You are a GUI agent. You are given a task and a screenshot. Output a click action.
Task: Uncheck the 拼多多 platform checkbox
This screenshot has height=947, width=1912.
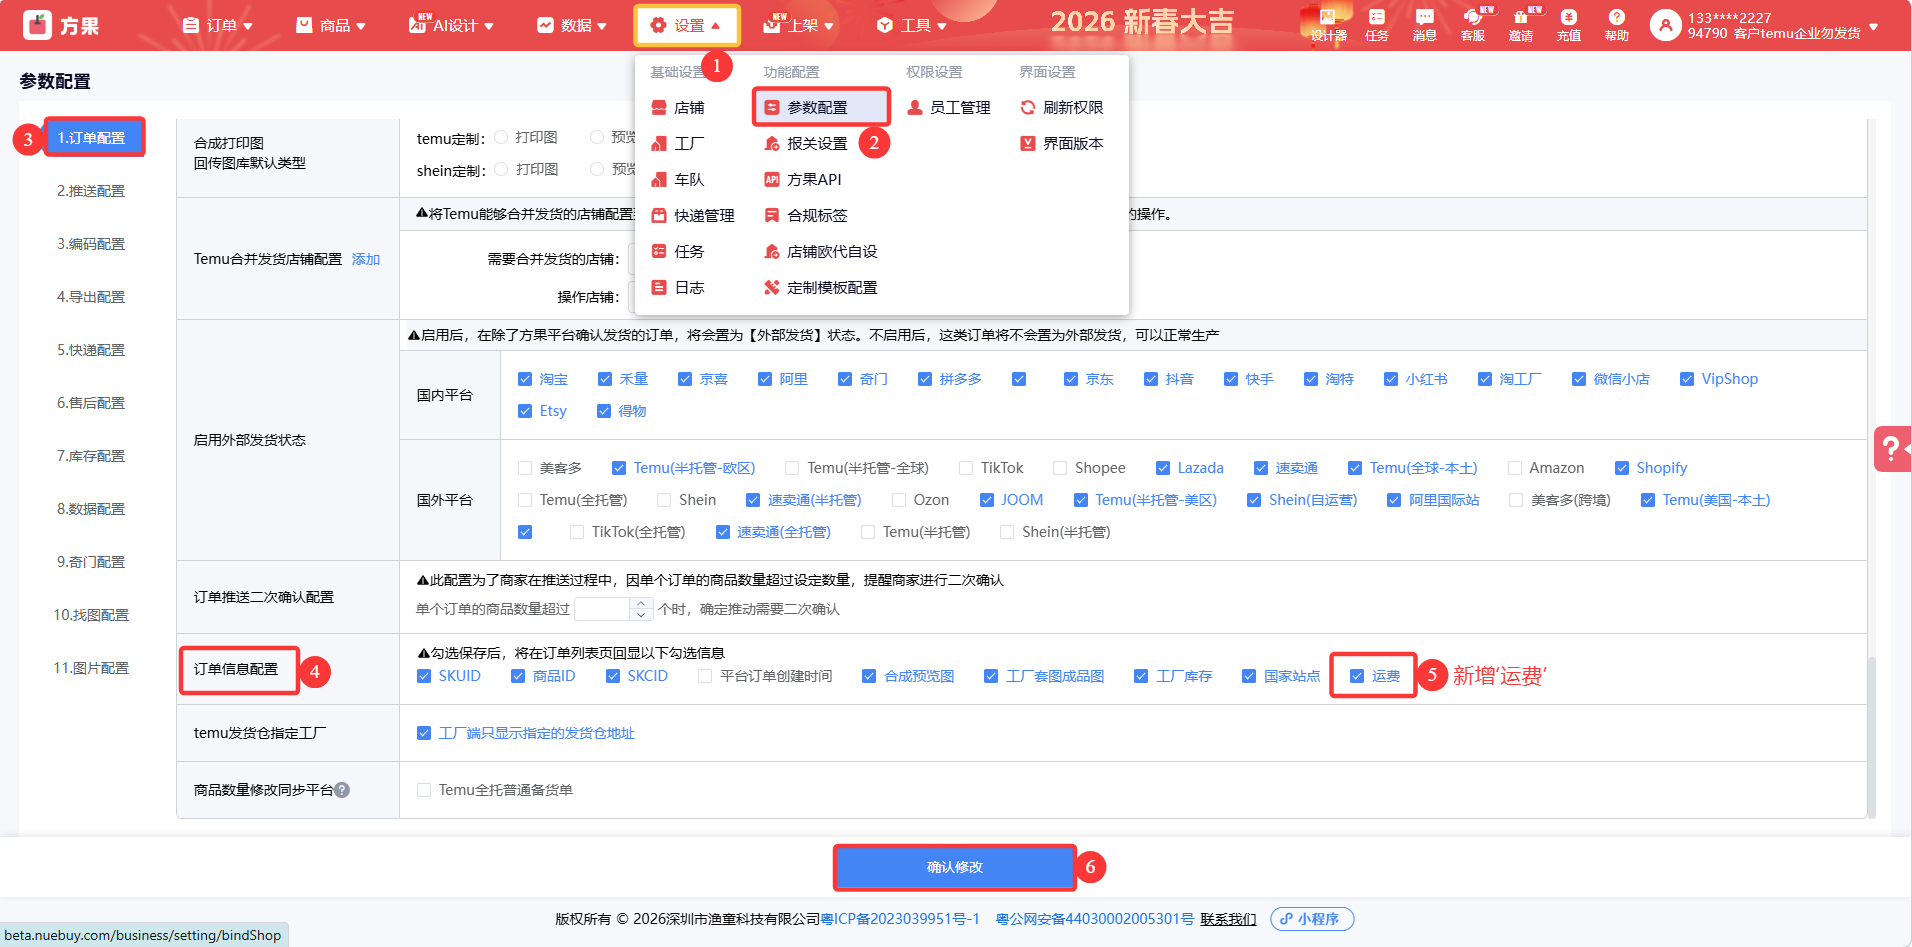click(925, 379)
